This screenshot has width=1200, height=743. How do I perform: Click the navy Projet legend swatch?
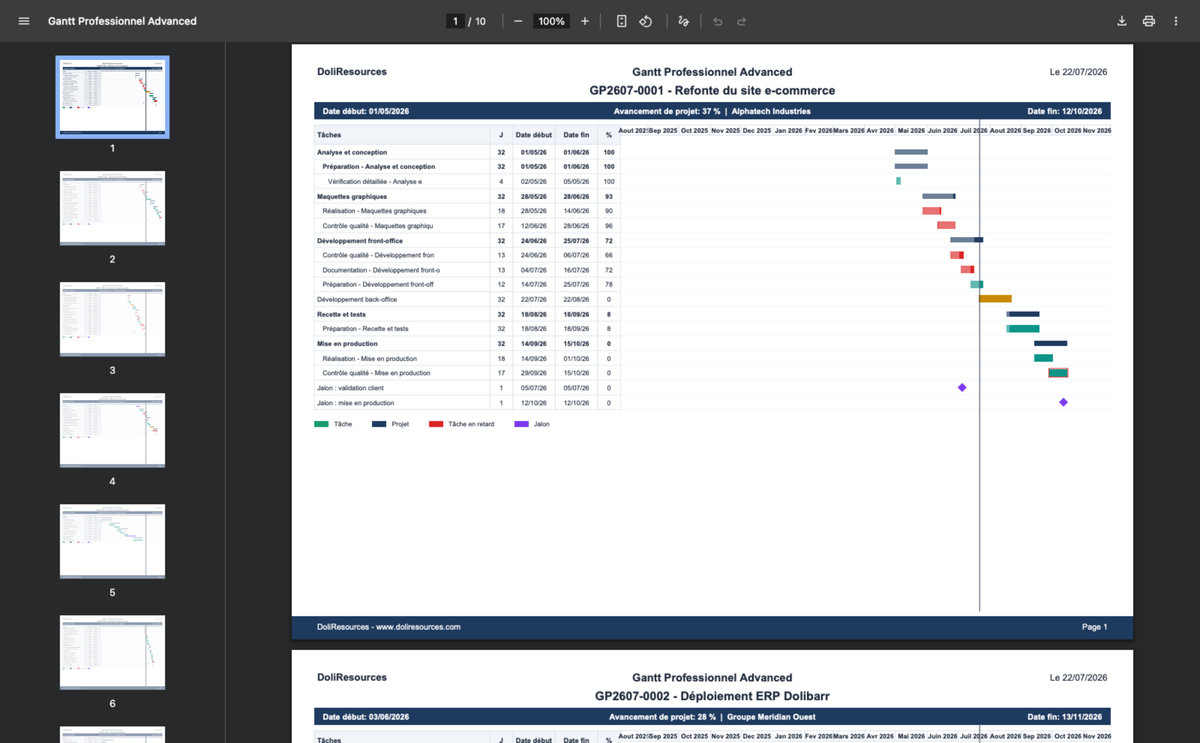click(379, 424)
